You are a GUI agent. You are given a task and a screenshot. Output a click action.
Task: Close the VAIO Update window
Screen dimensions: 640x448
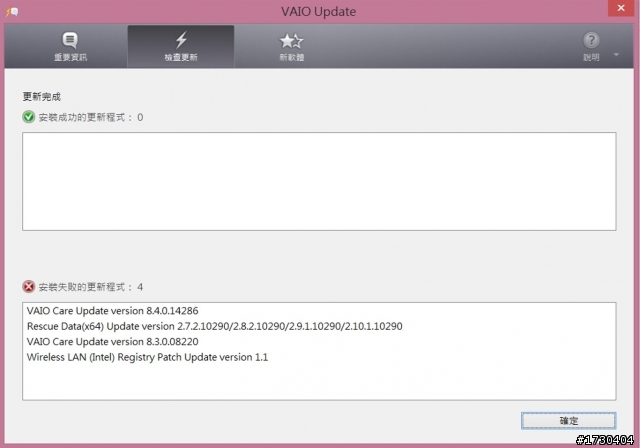(621, 8)
